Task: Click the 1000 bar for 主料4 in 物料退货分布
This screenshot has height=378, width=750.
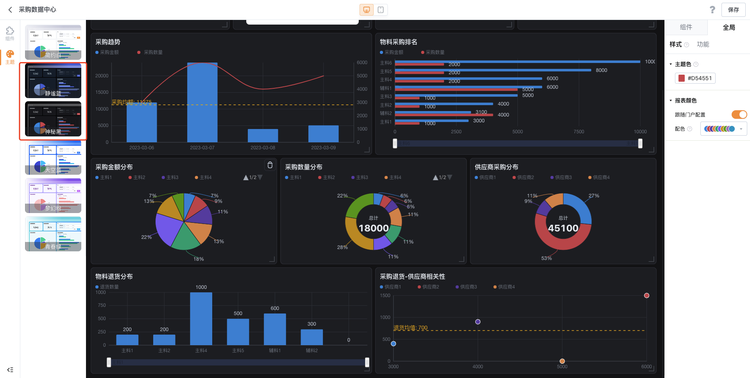Action: point(201,319)
